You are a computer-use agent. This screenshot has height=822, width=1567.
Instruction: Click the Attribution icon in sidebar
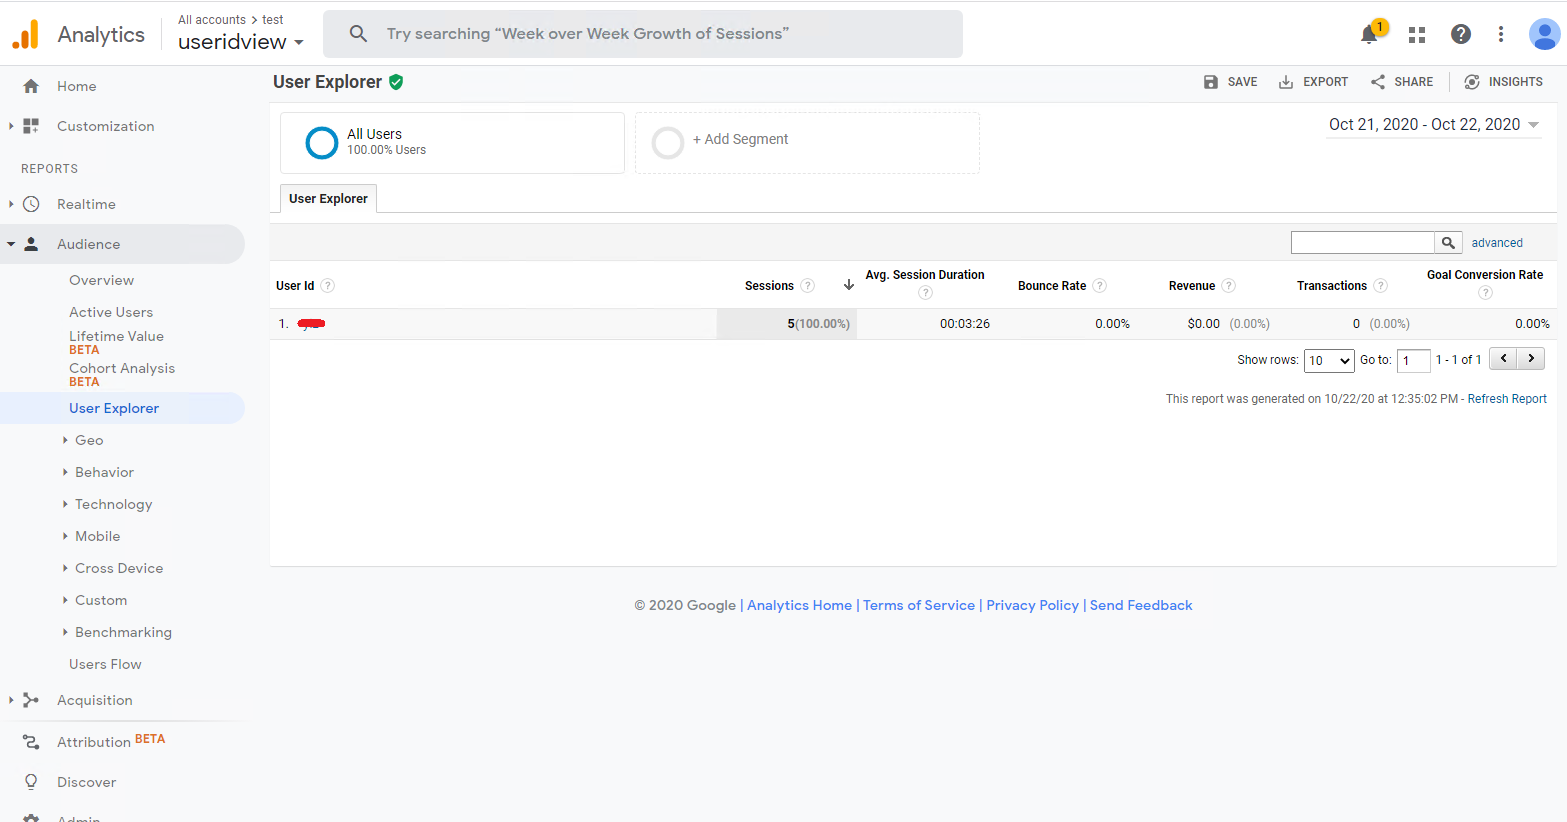[x=31, y=742]
